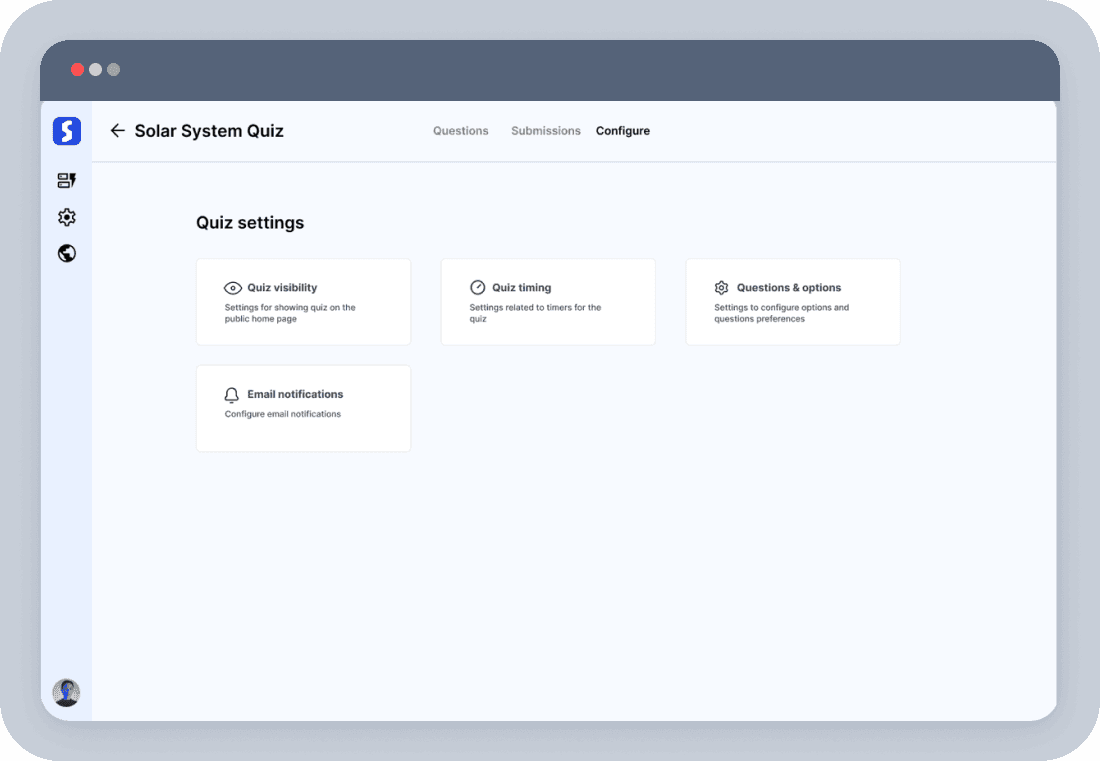Click the eye icon on Quiz visibility
This screenshot has width=1100, height=761.
(233, 288)
